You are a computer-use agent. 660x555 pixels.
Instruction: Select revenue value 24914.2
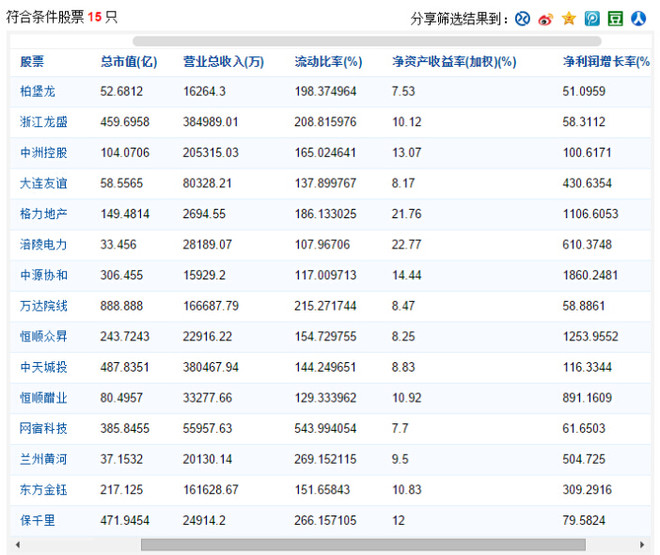[204, 520]
